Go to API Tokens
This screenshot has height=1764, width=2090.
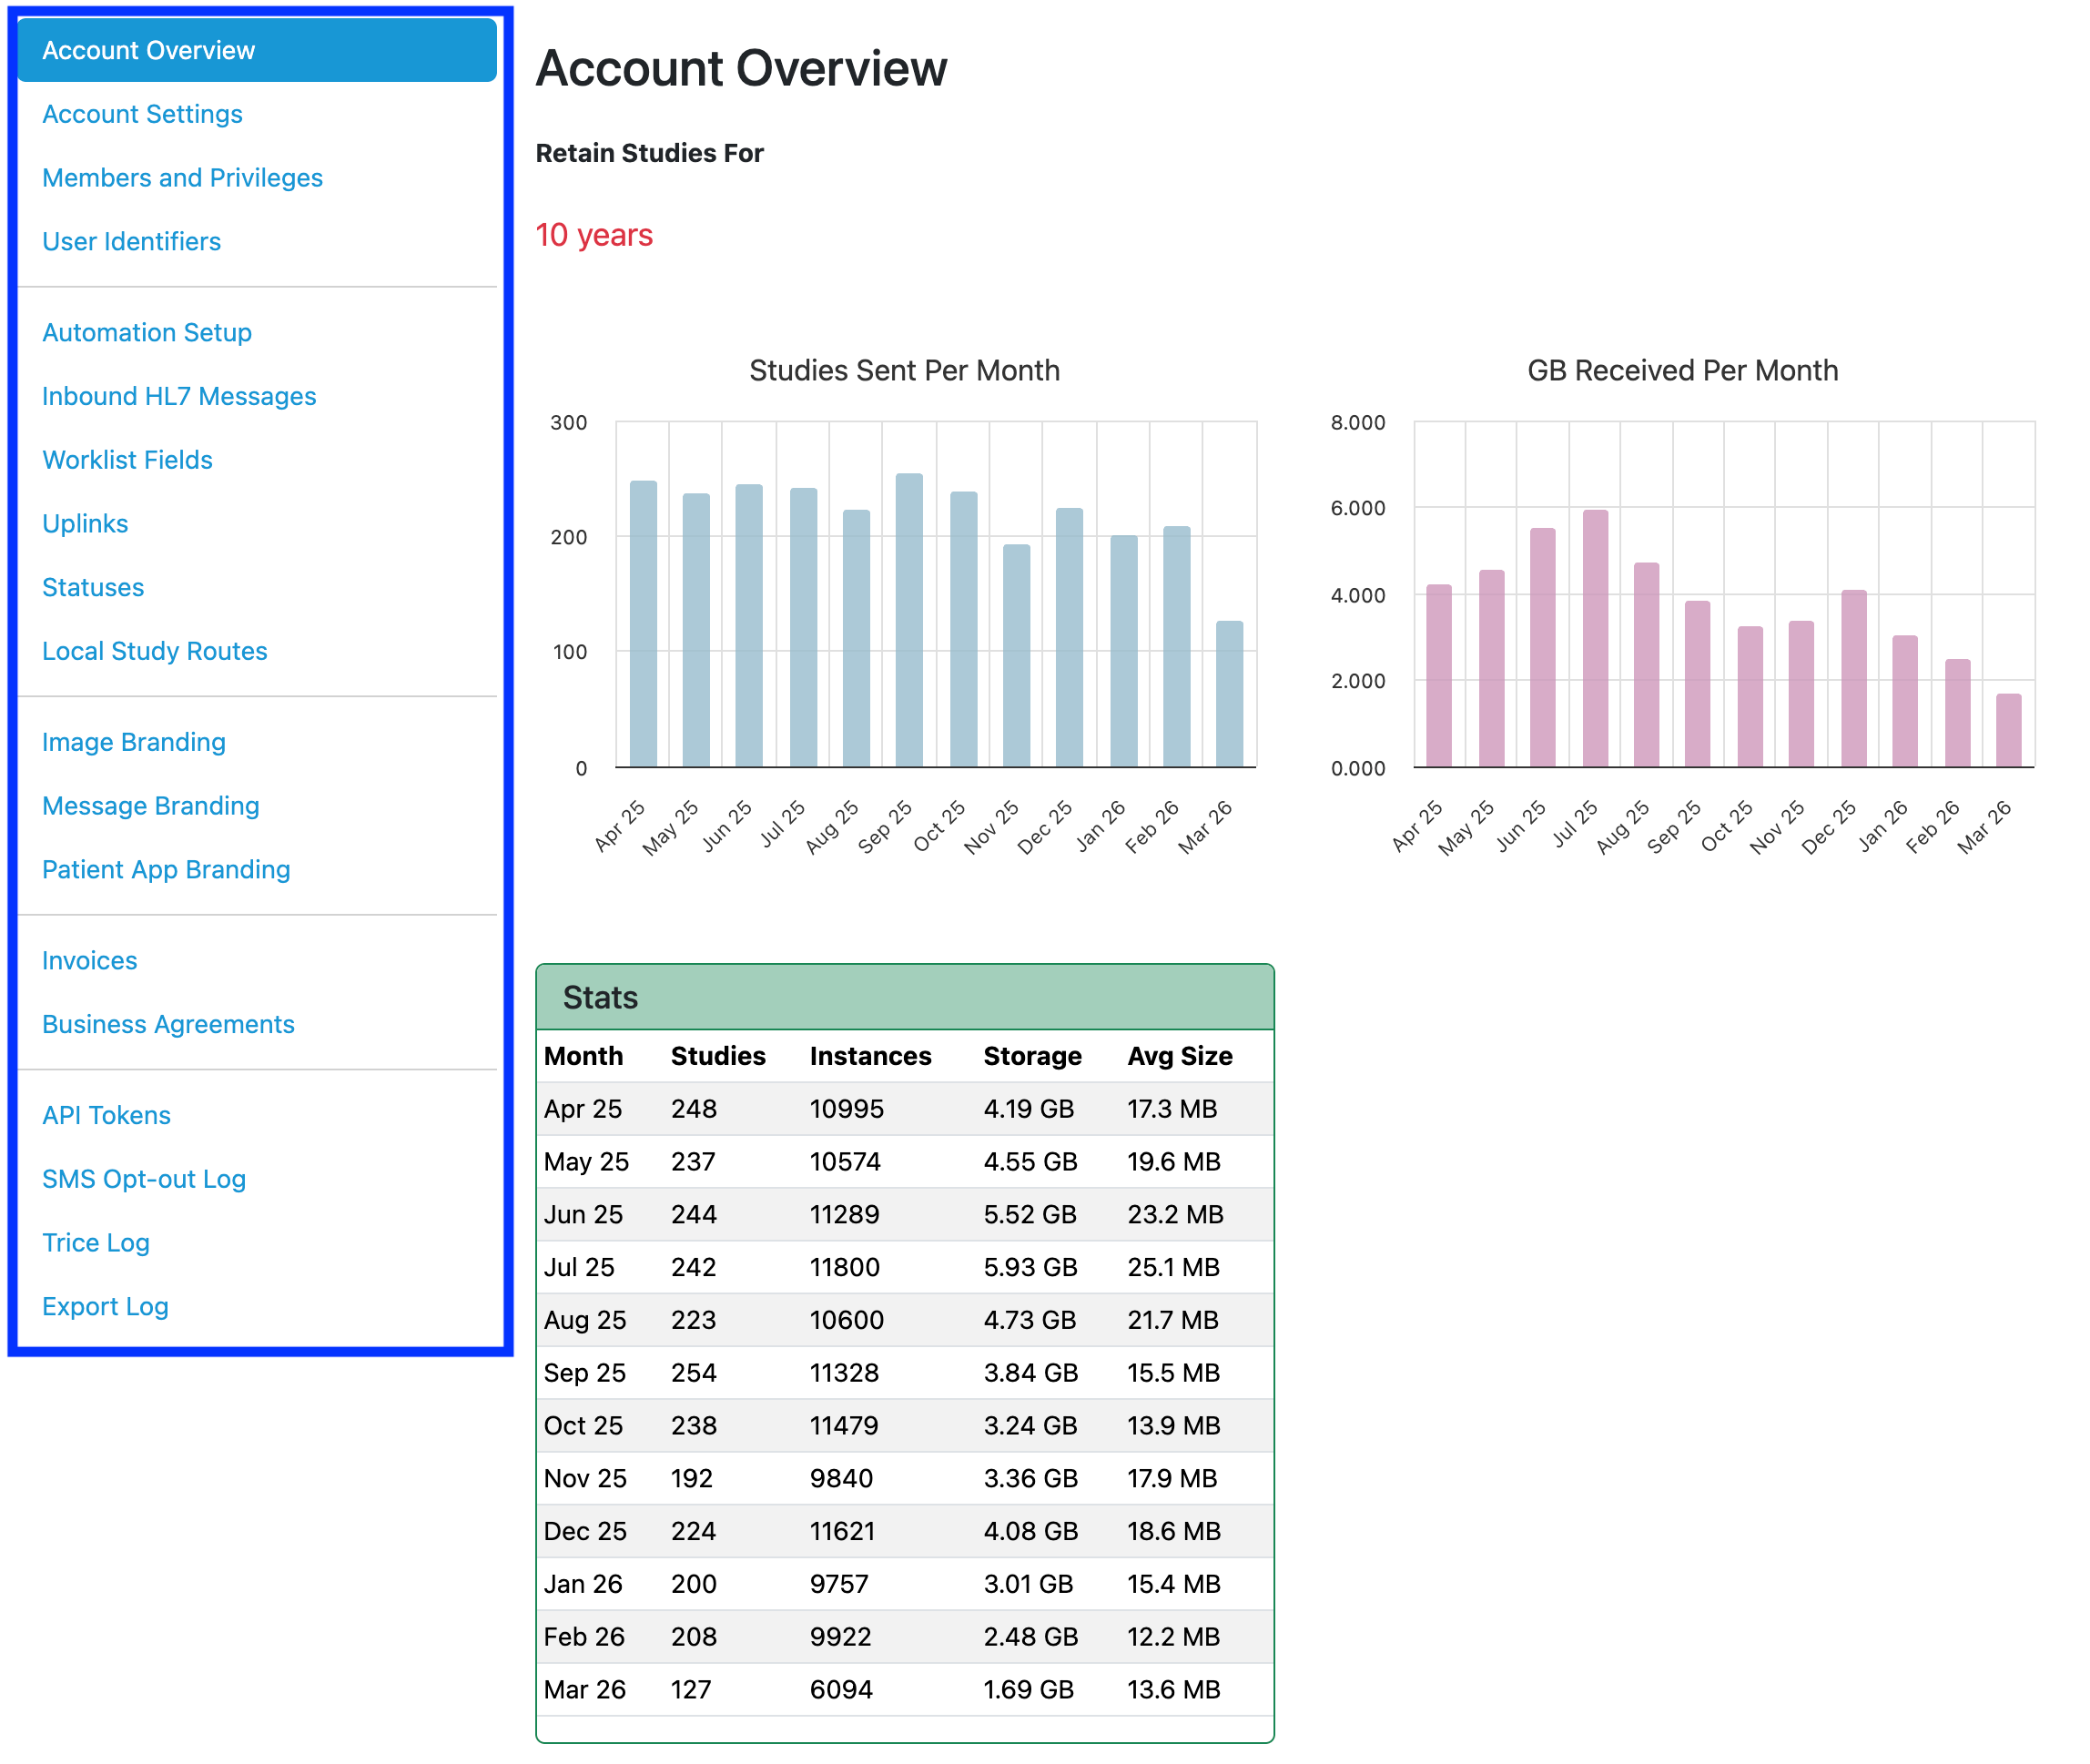point(106,1115)
